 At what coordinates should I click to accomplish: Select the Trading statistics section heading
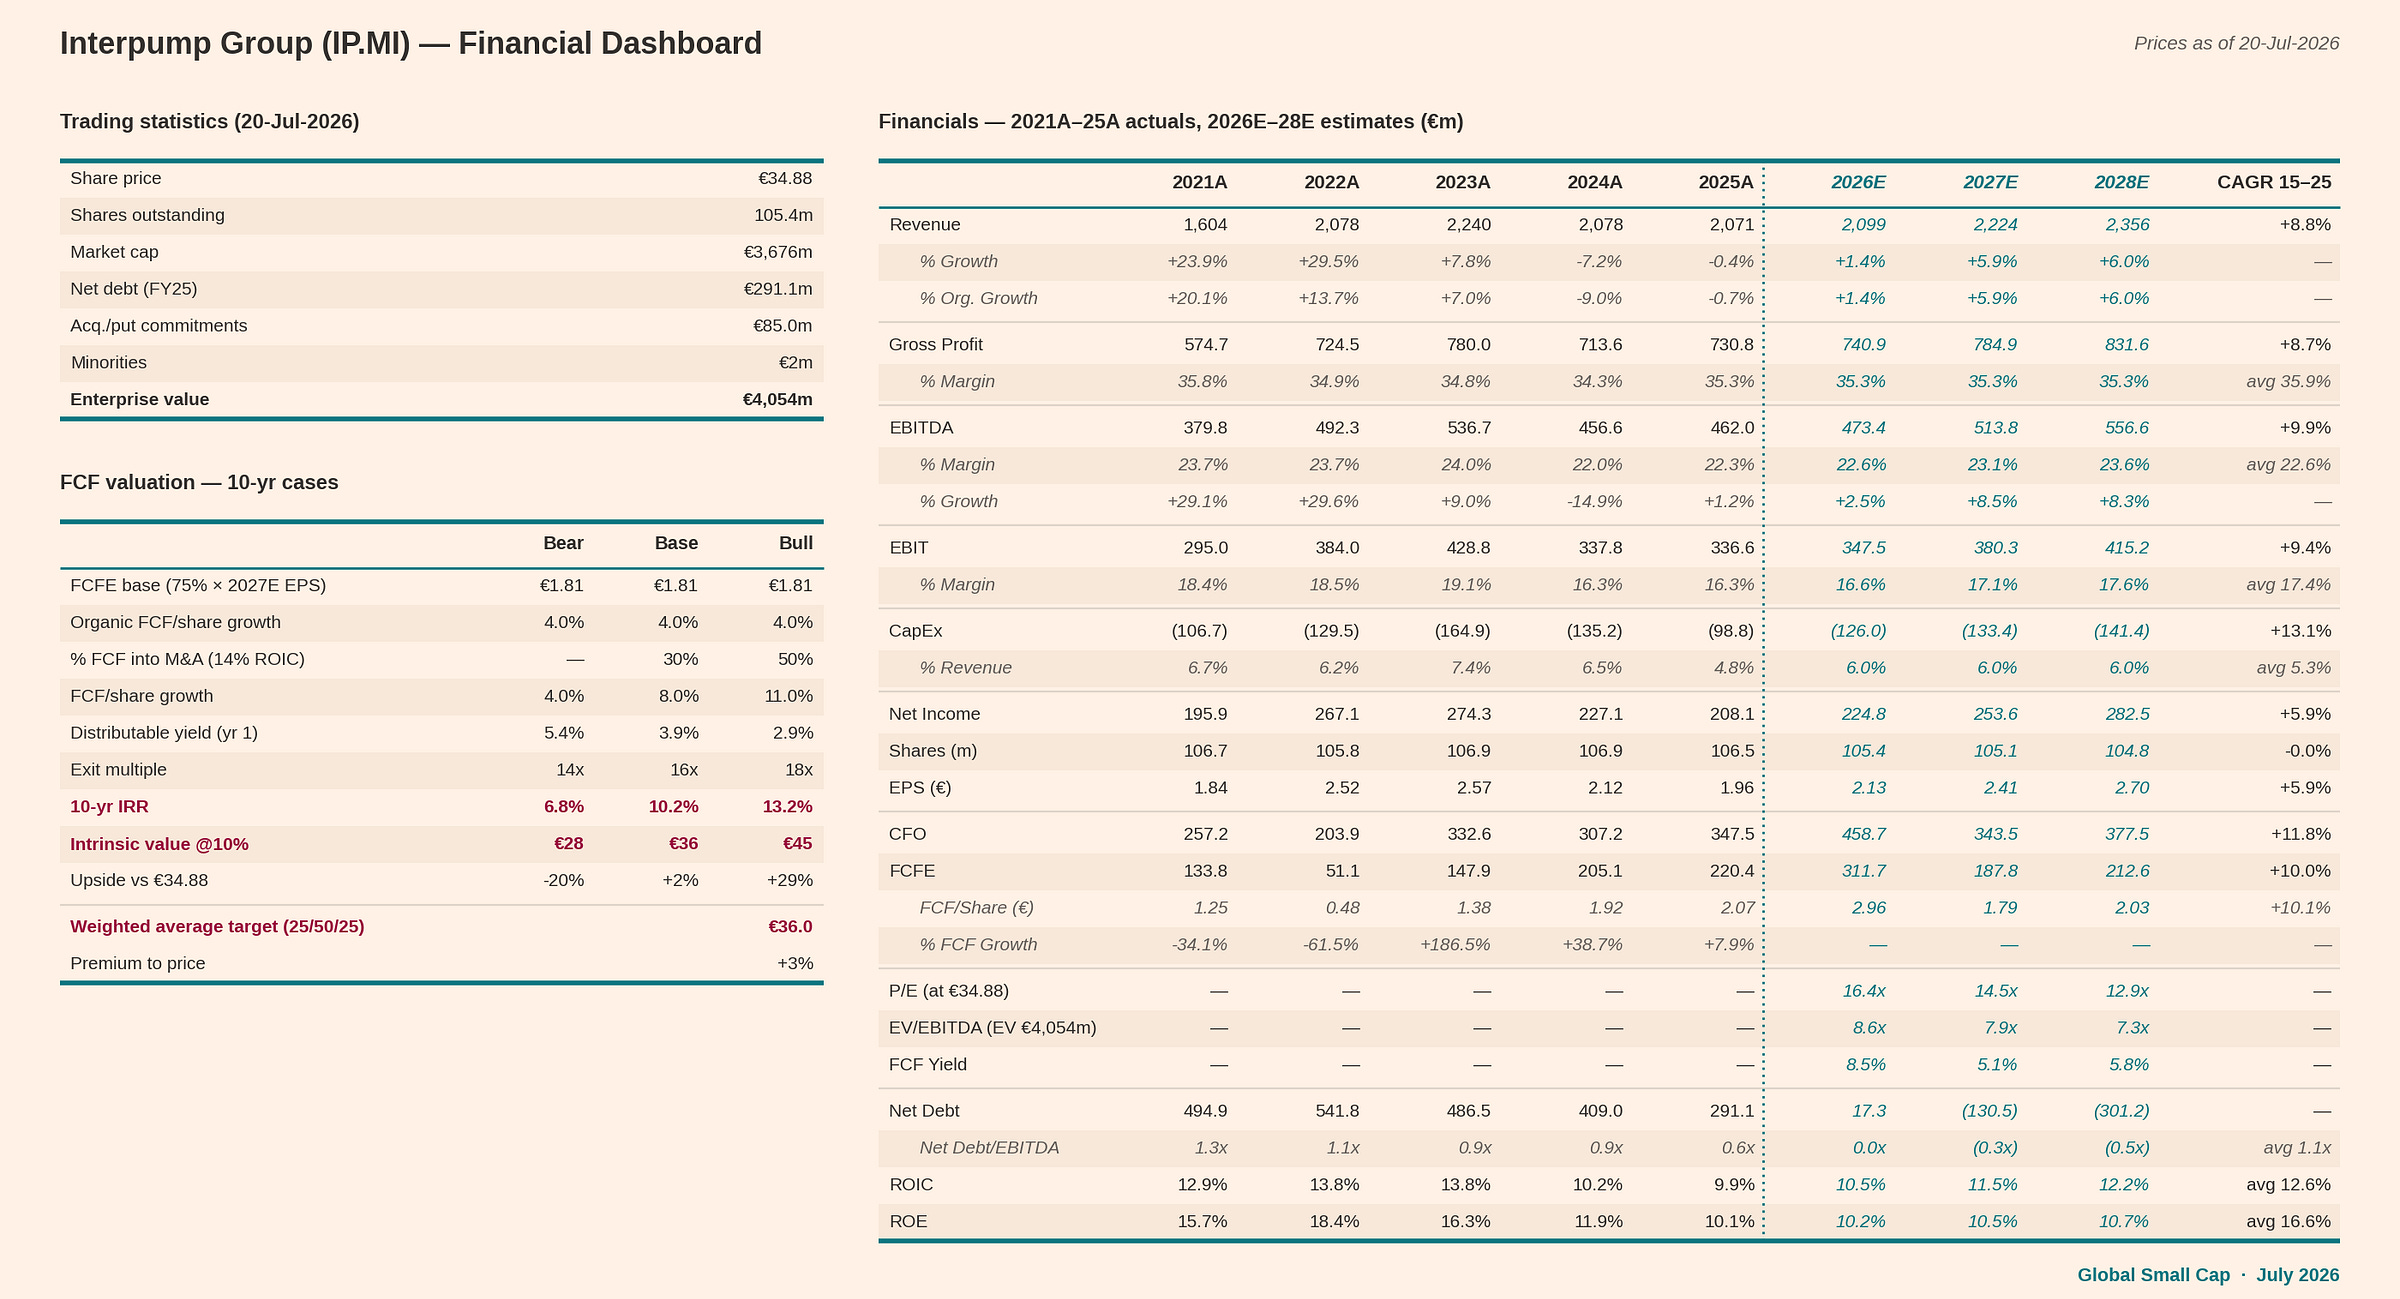point(210,122)
